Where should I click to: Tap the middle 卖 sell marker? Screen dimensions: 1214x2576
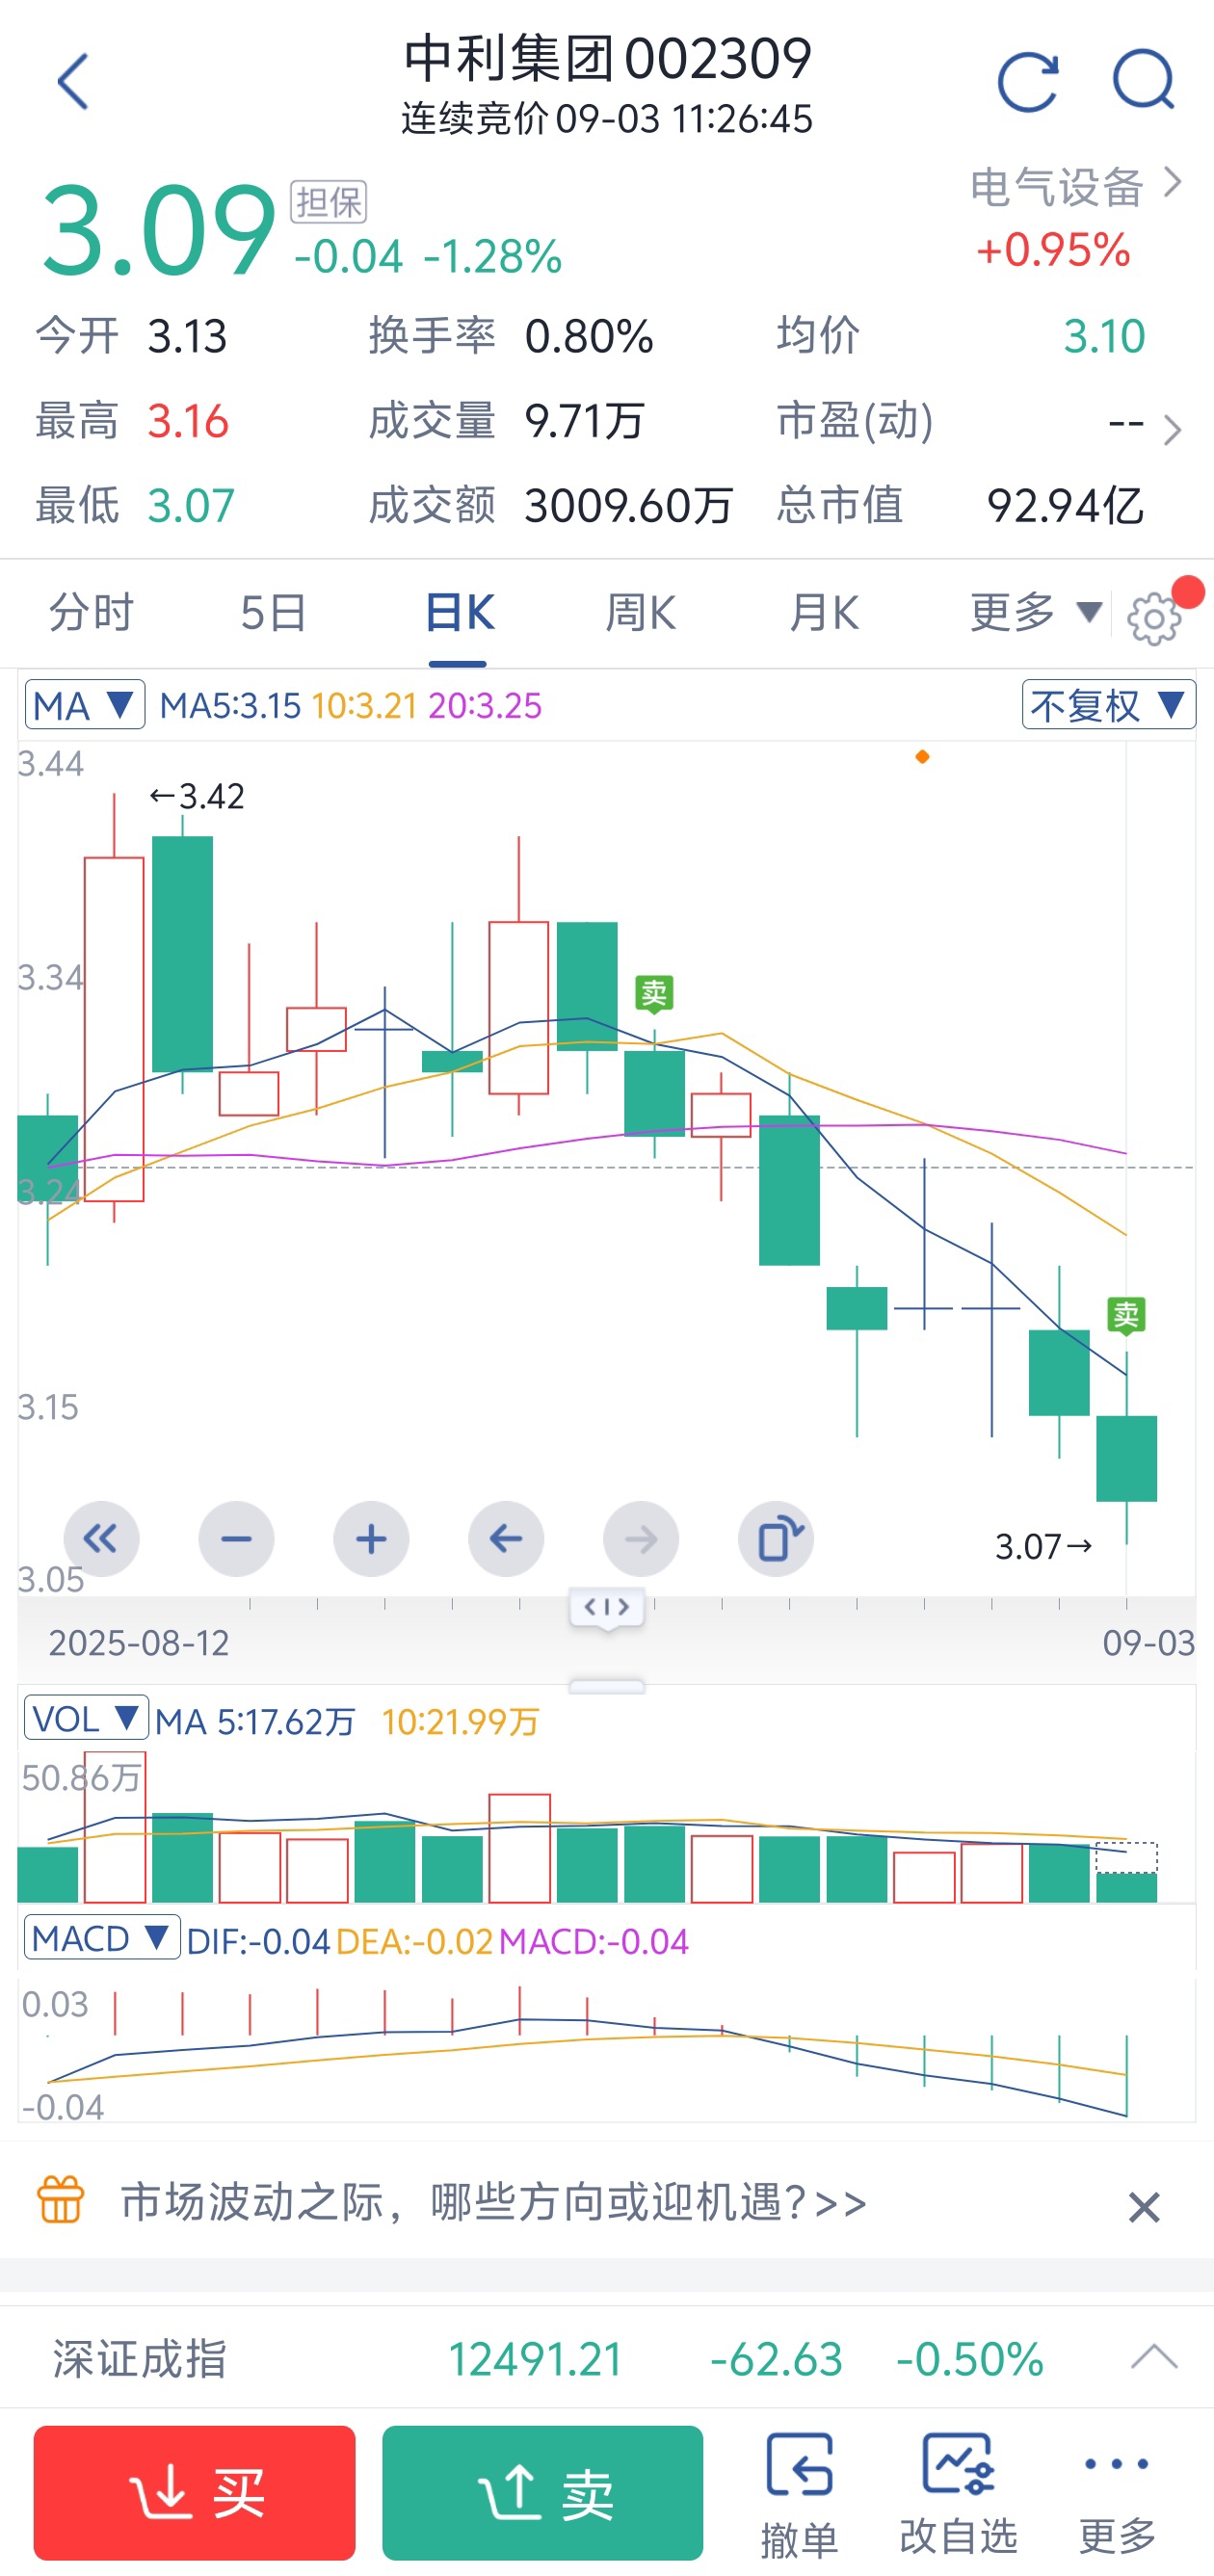coord(654,994)
